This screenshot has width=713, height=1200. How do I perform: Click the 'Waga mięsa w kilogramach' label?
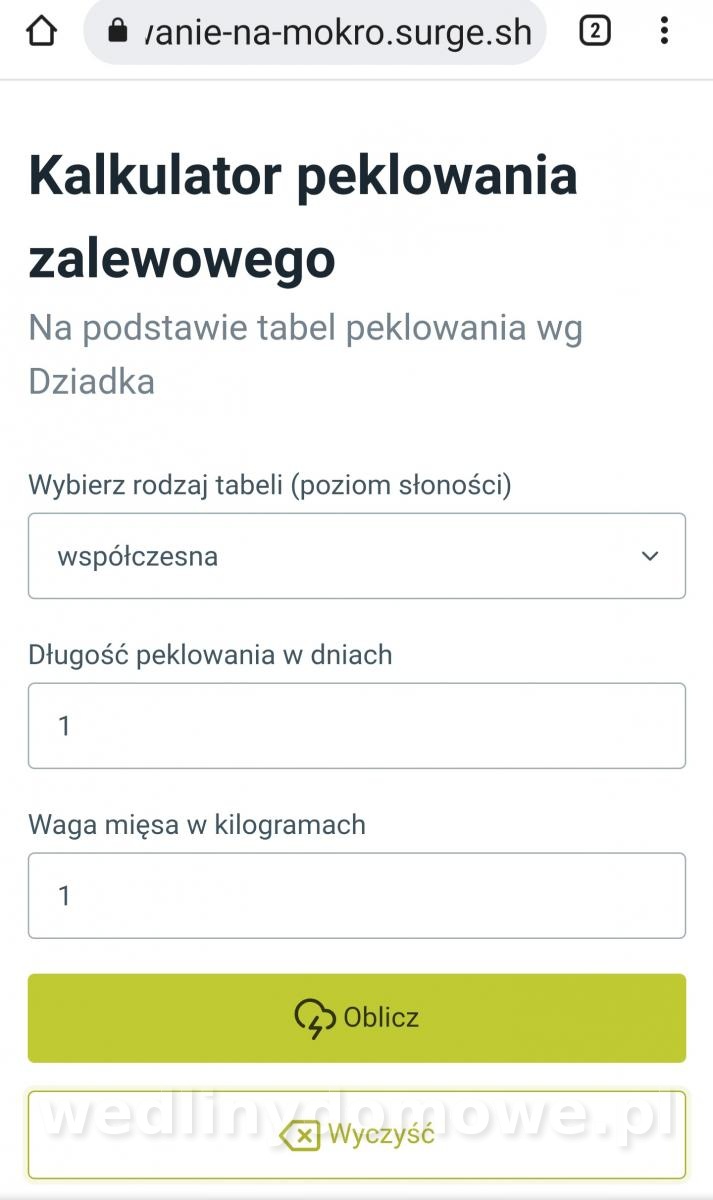point(197,825)
